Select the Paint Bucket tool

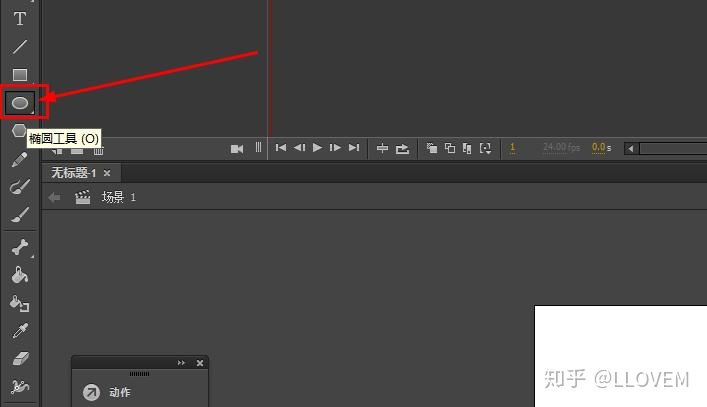20,275
